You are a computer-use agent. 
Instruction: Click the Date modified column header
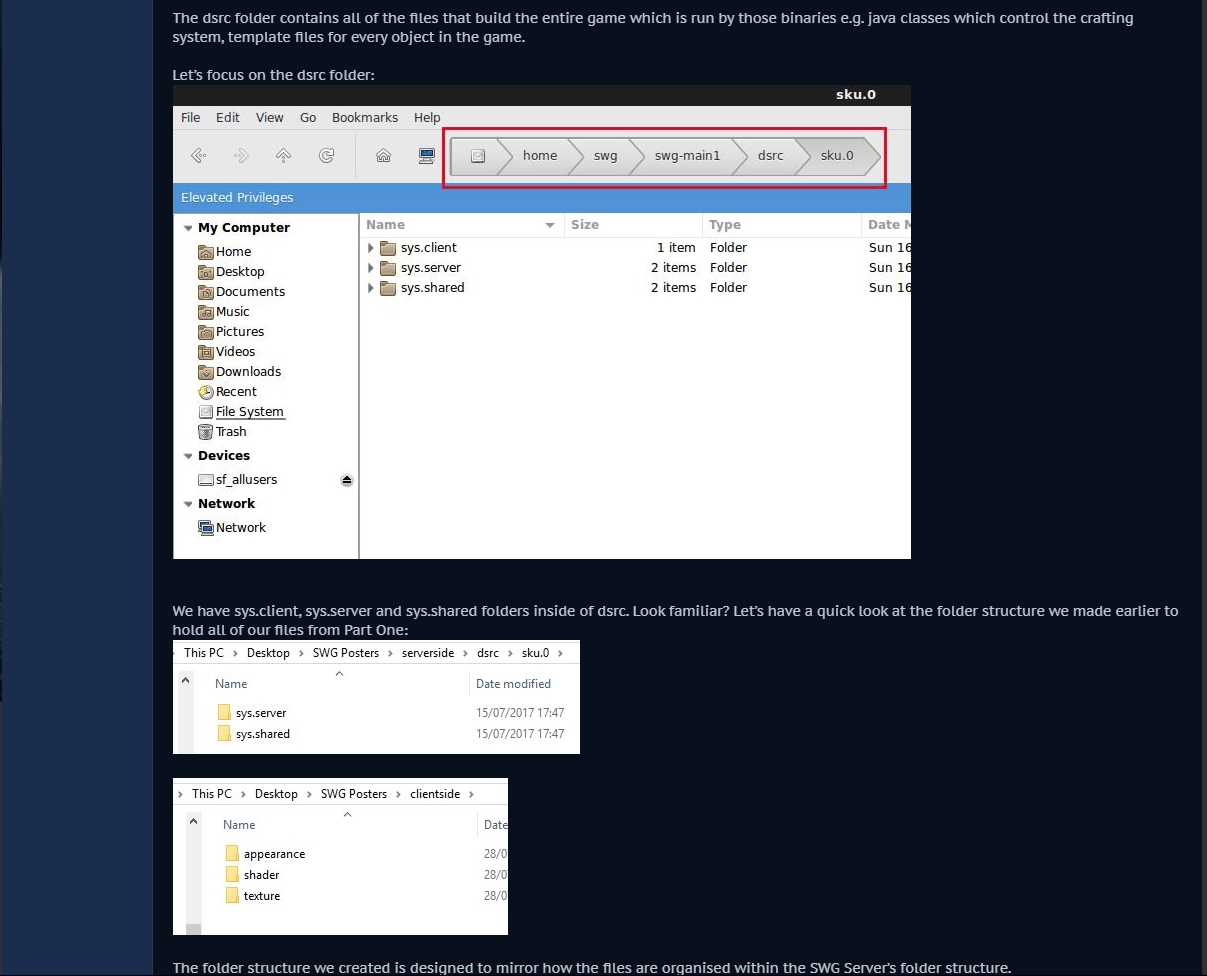click(x=513, y=684)
